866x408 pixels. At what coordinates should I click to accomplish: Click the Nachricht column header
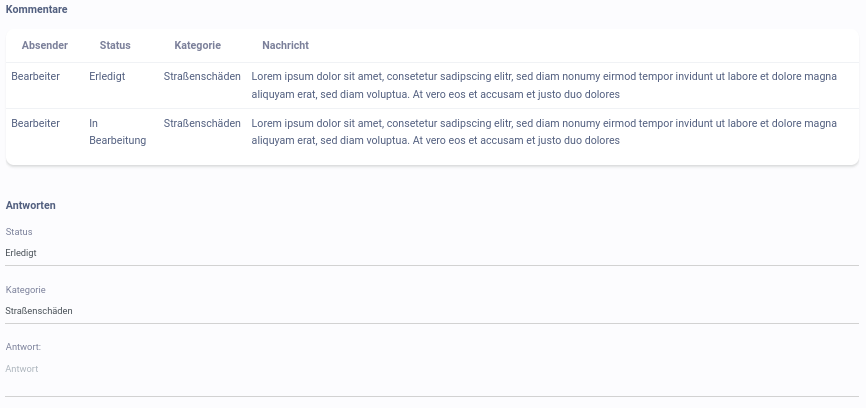tap(285, 46)
